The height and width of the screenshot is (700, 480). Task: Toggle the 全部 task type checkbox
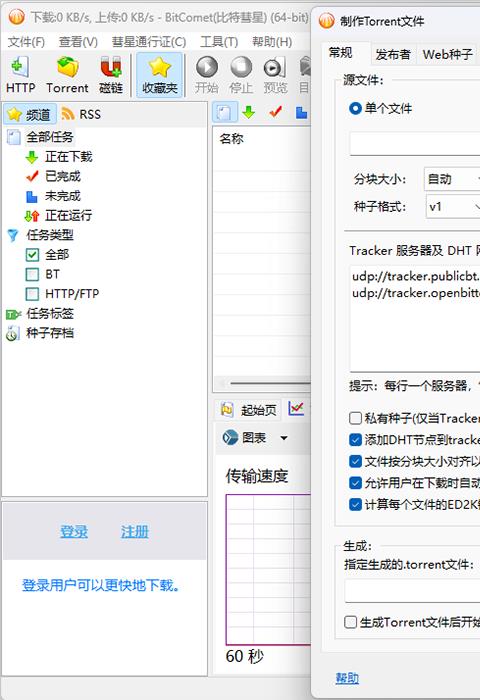(32, 255)
